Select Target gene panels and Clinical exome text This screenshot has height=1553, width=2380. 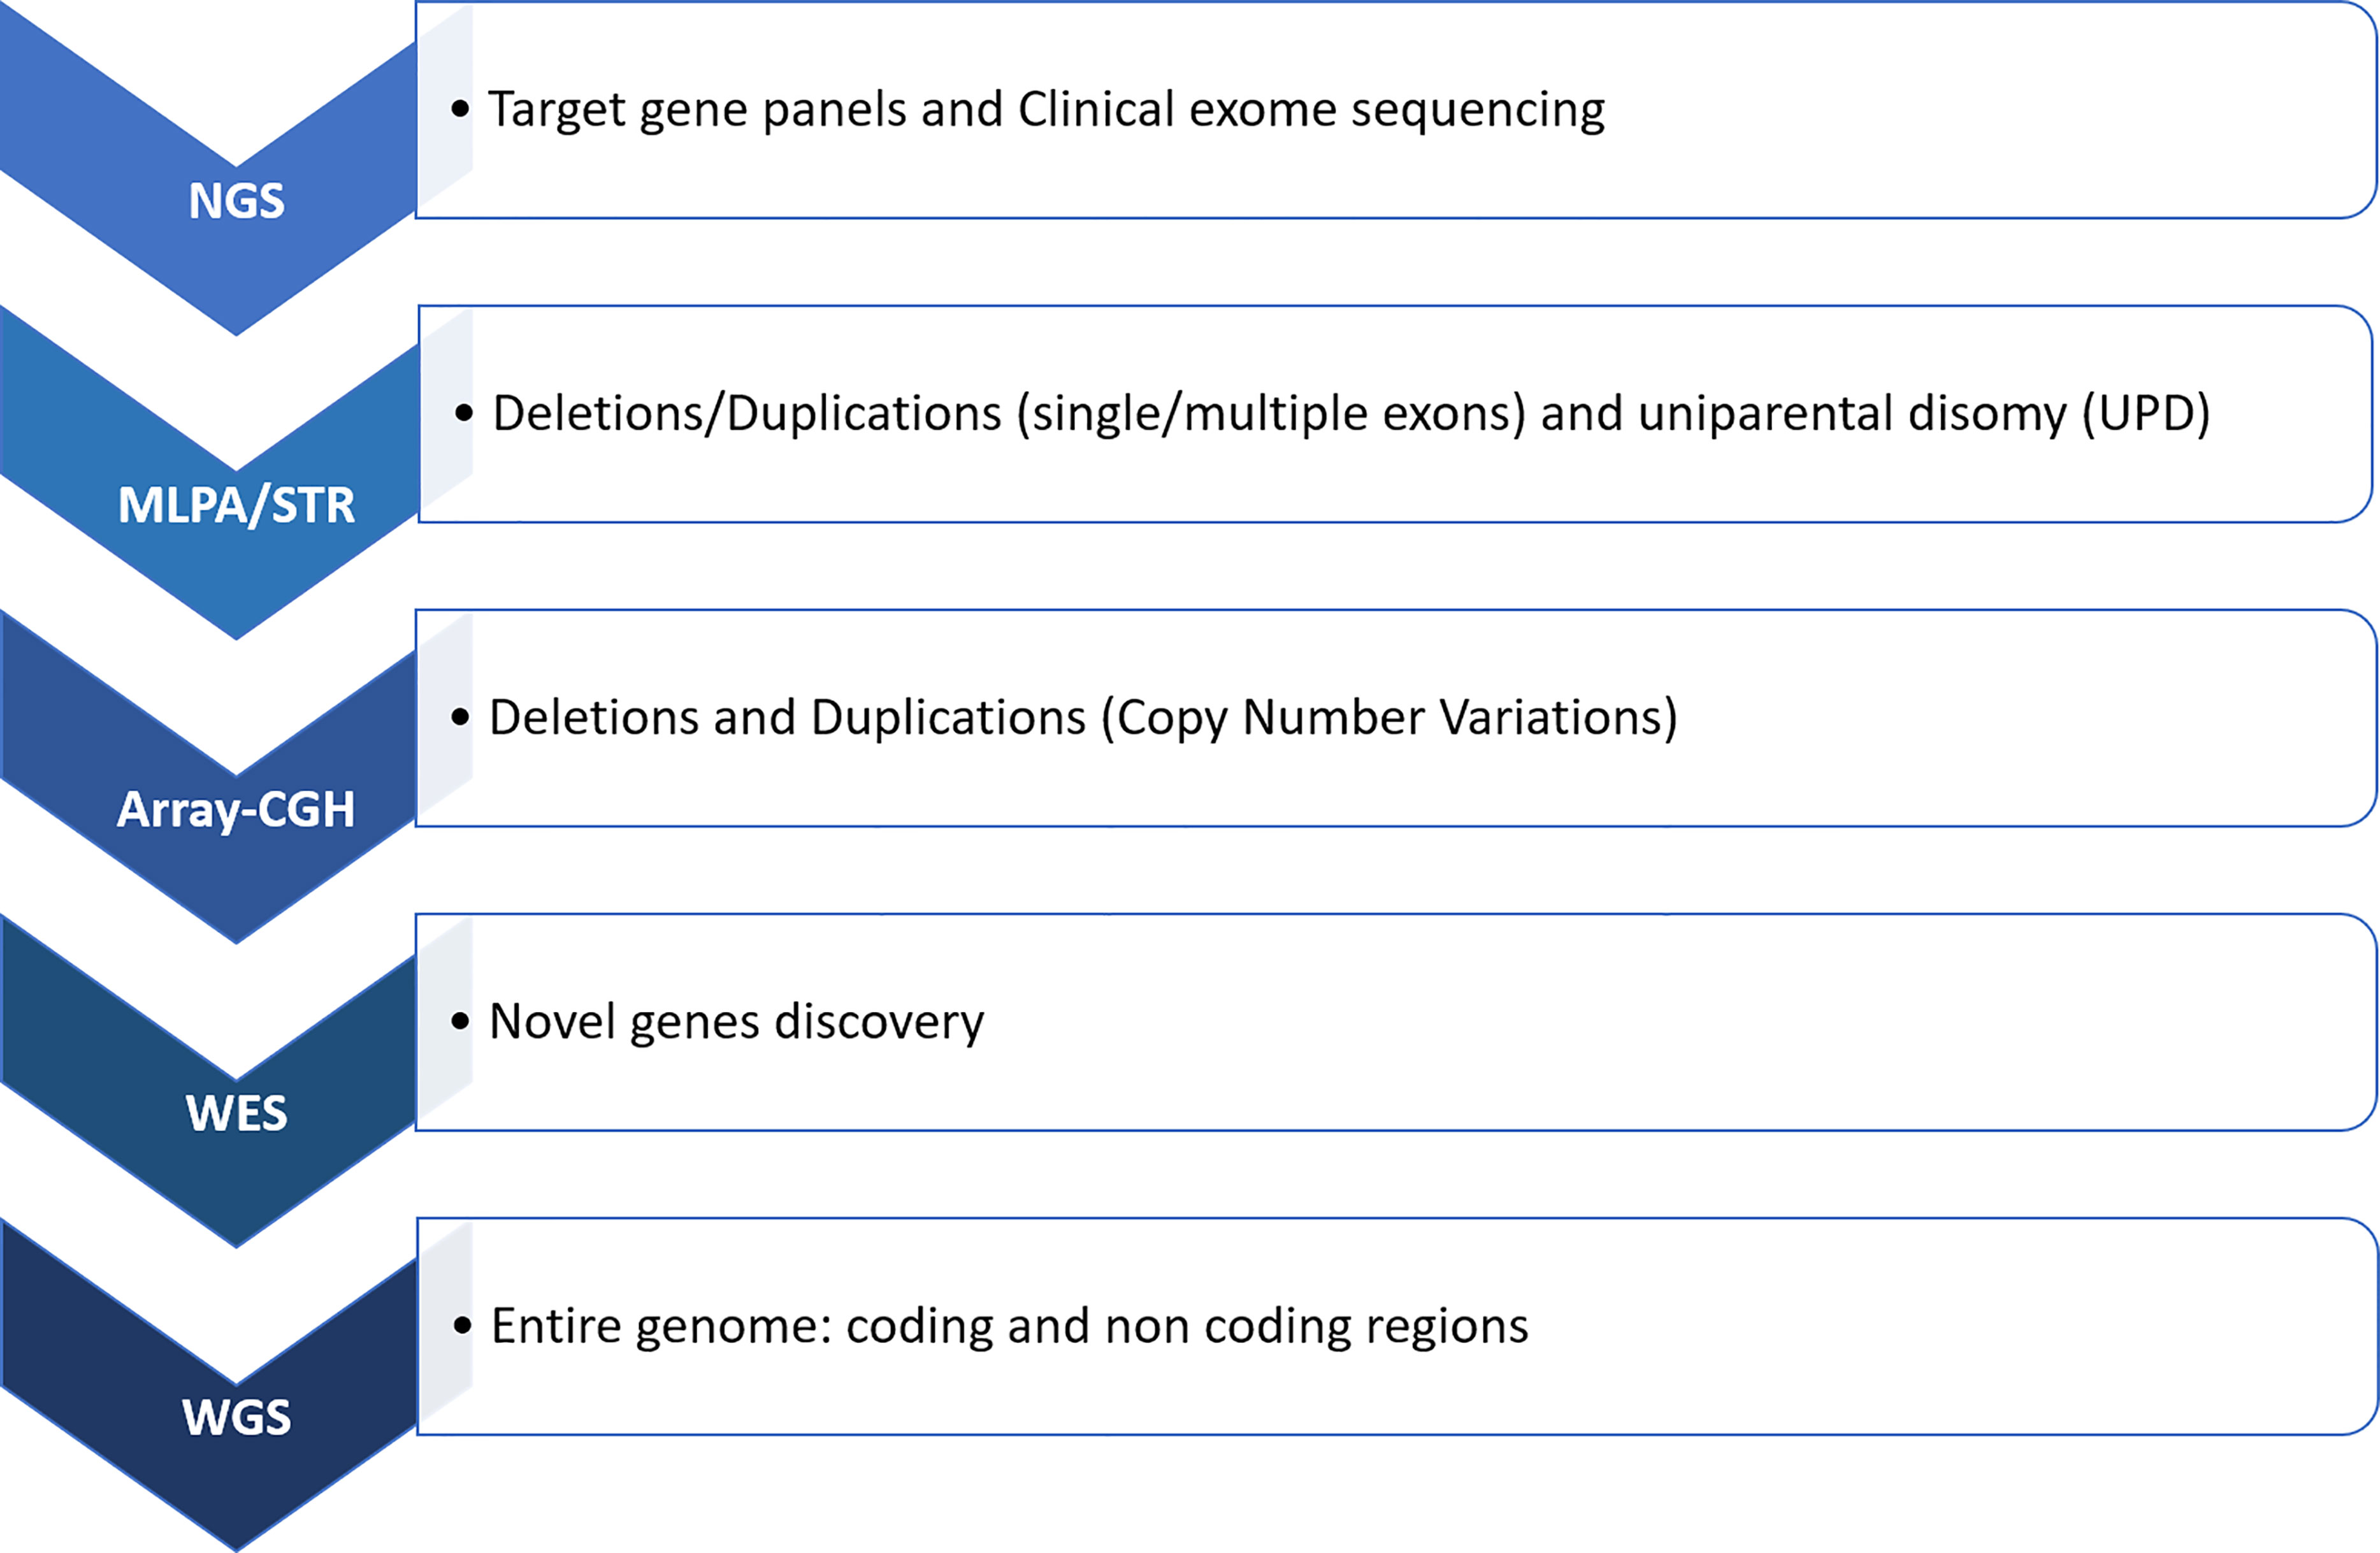[1046, 110]
